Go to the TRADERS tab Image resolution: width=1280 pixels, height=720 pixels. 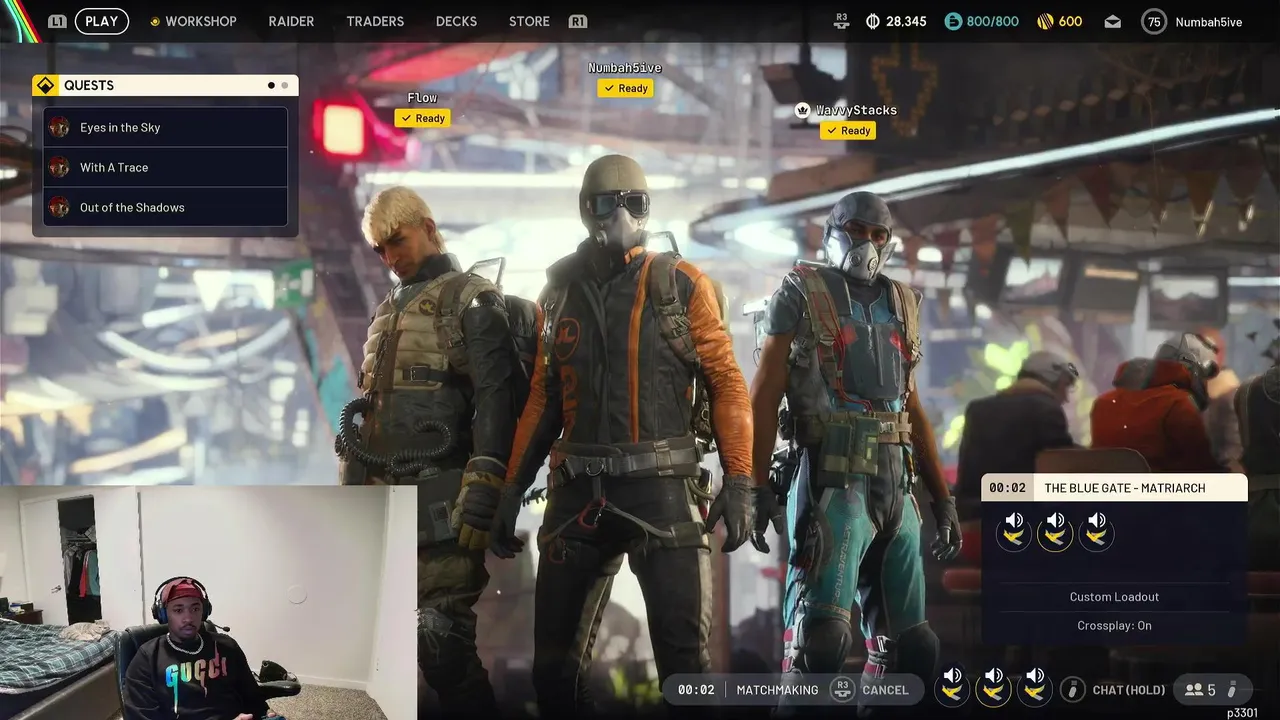click(375, 21)
